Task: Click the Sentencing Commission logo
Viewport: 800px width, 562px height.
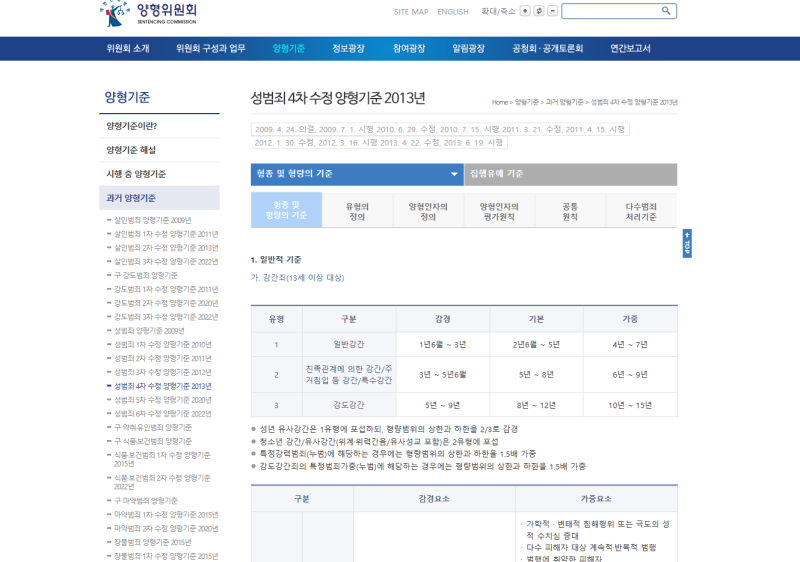Action: point(148,13)
